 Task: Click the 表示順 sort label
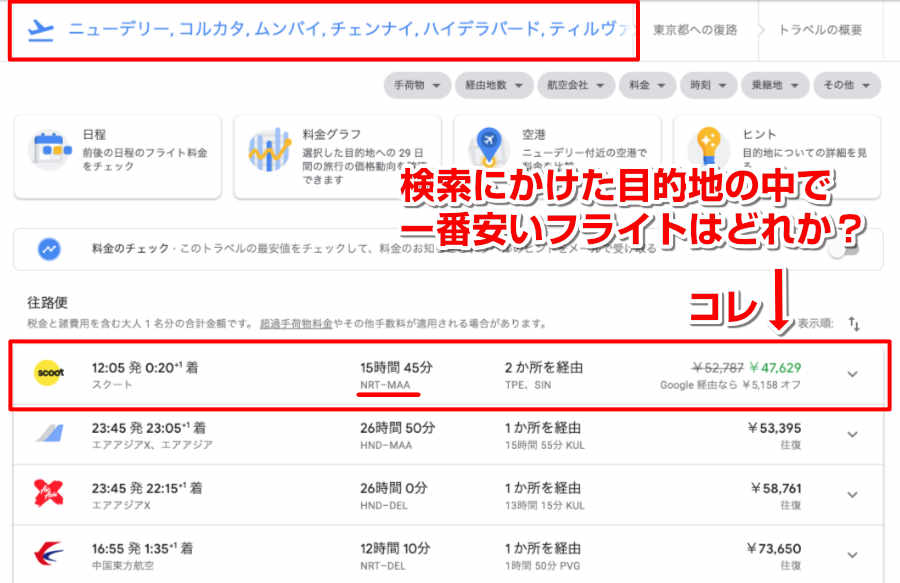click(x=815, y=324)
